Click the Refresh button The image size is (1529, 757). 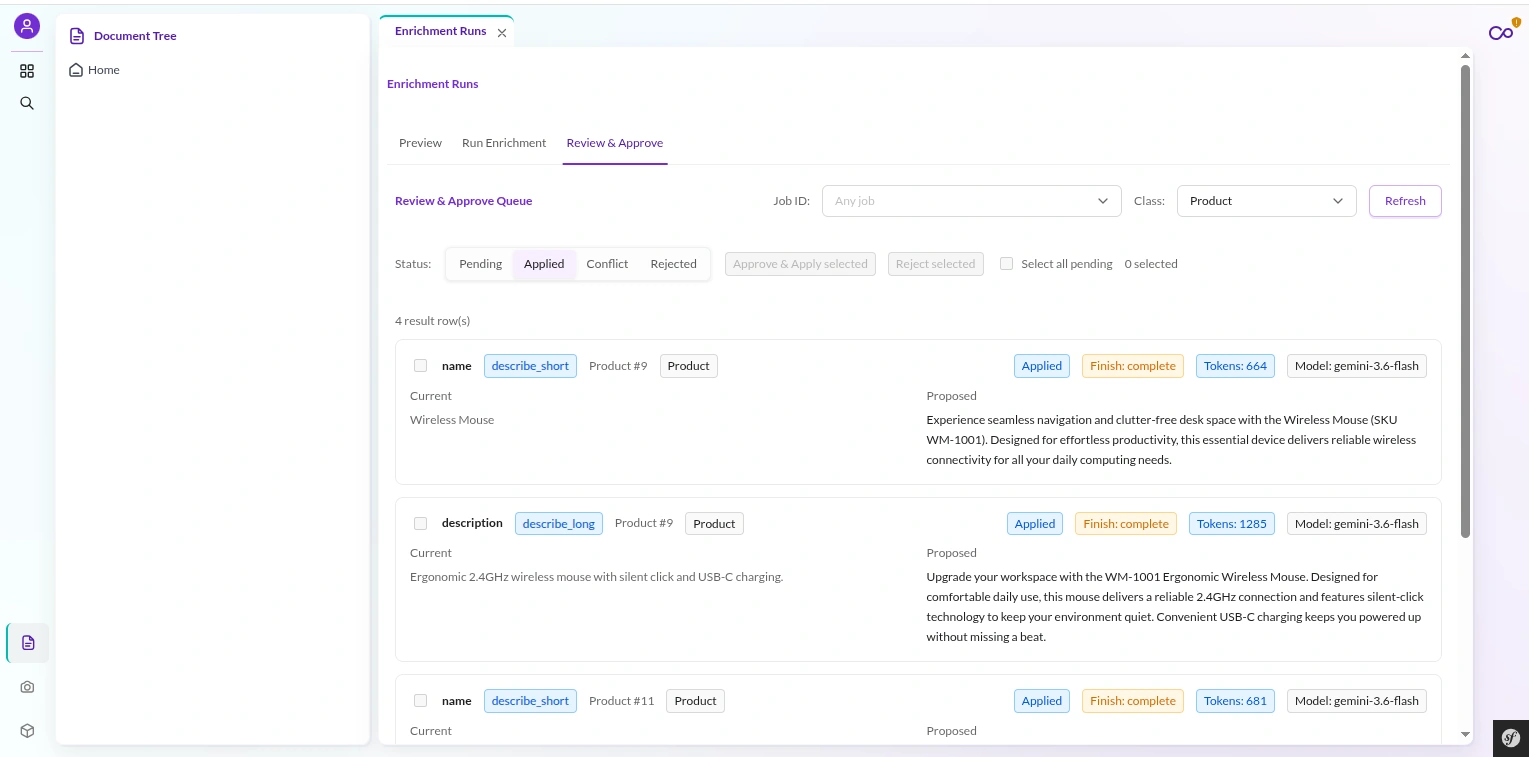(x=1405, y=201)
